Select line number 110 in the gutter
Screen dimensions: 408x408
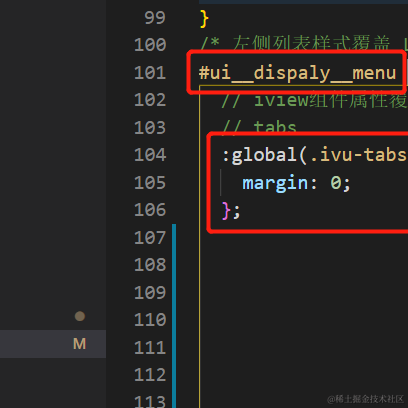[x=150, y=320]
